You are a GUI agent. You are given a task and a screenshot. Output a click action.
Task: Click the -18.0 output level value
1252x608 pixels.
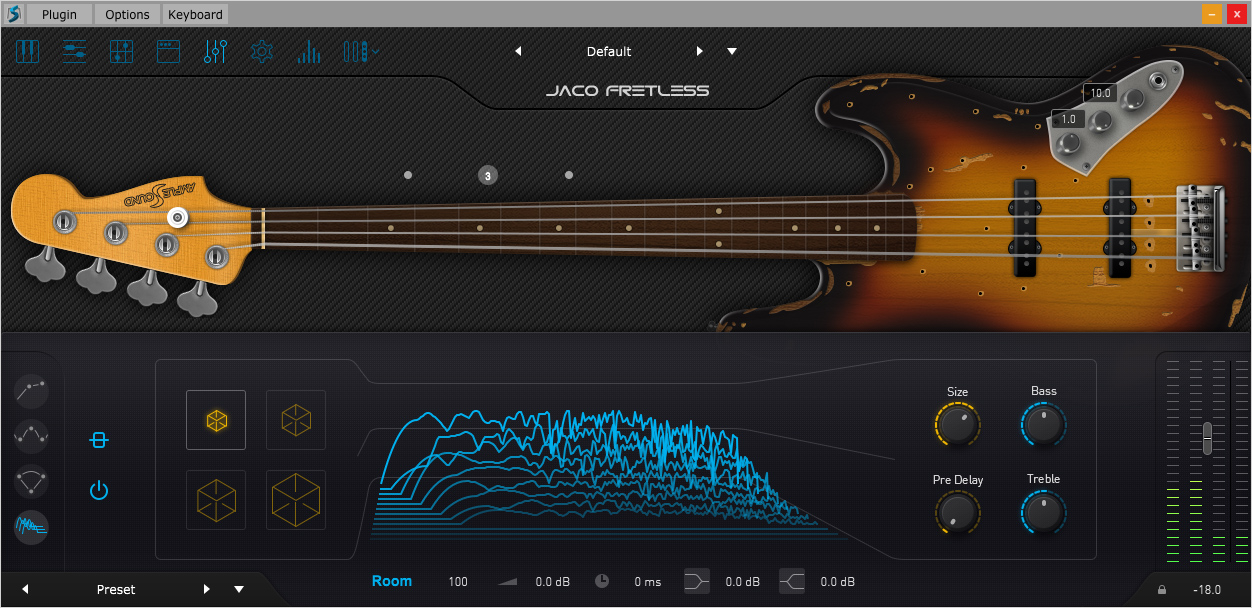tap(1208, 590)
